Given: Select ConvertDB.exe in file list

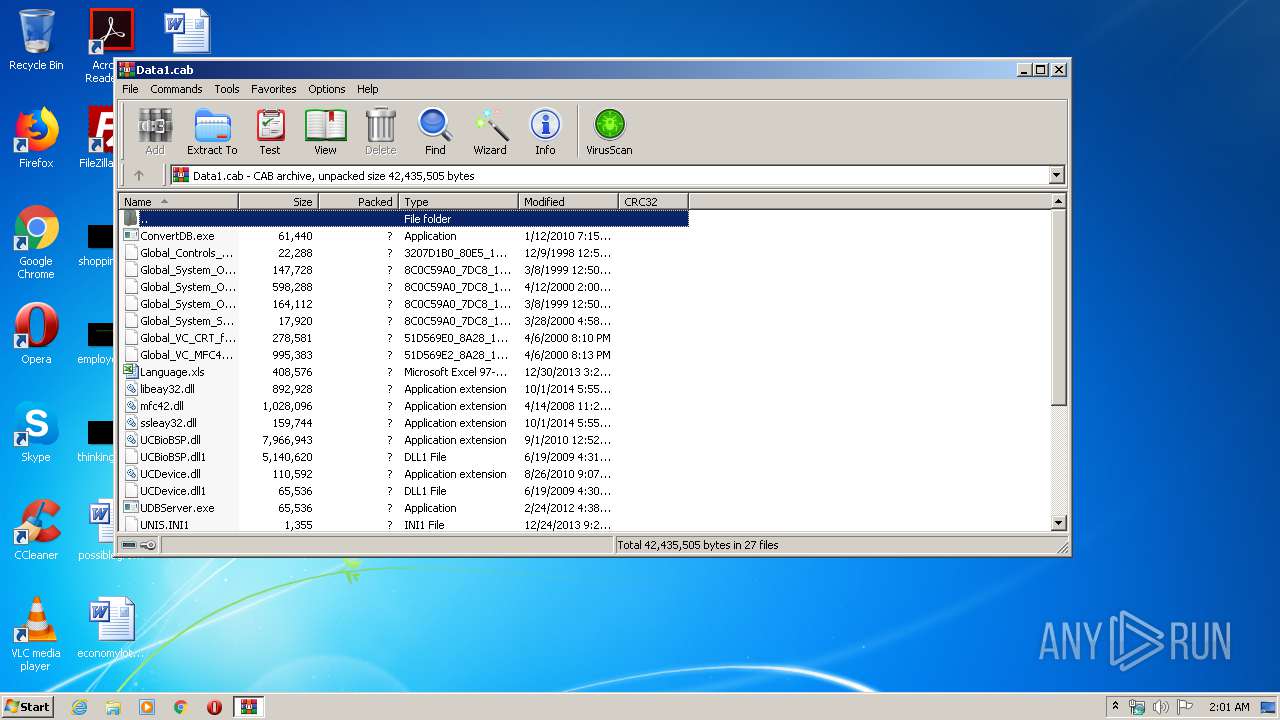Looking at the screenshot, I should pos(404,236).
